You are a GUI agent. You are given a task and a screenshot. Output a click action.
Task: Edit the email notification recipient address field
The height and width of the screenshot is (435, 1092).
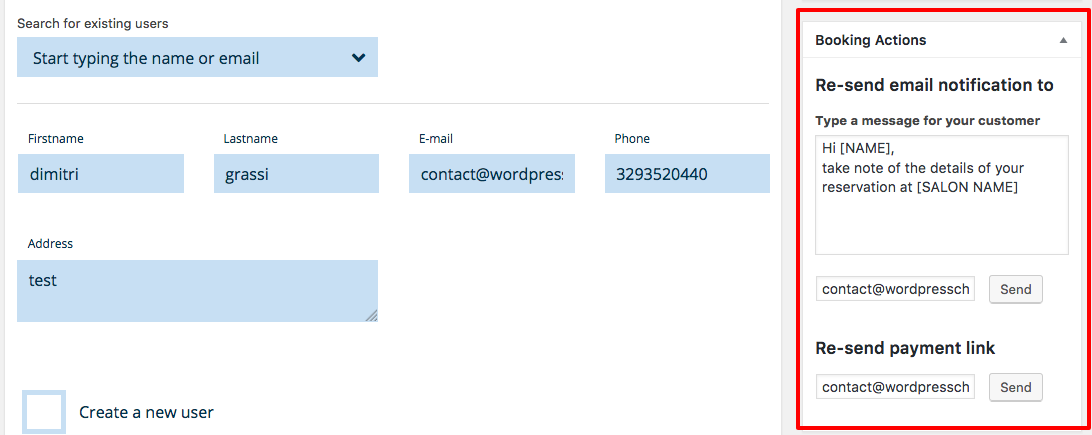coord(895,289)
